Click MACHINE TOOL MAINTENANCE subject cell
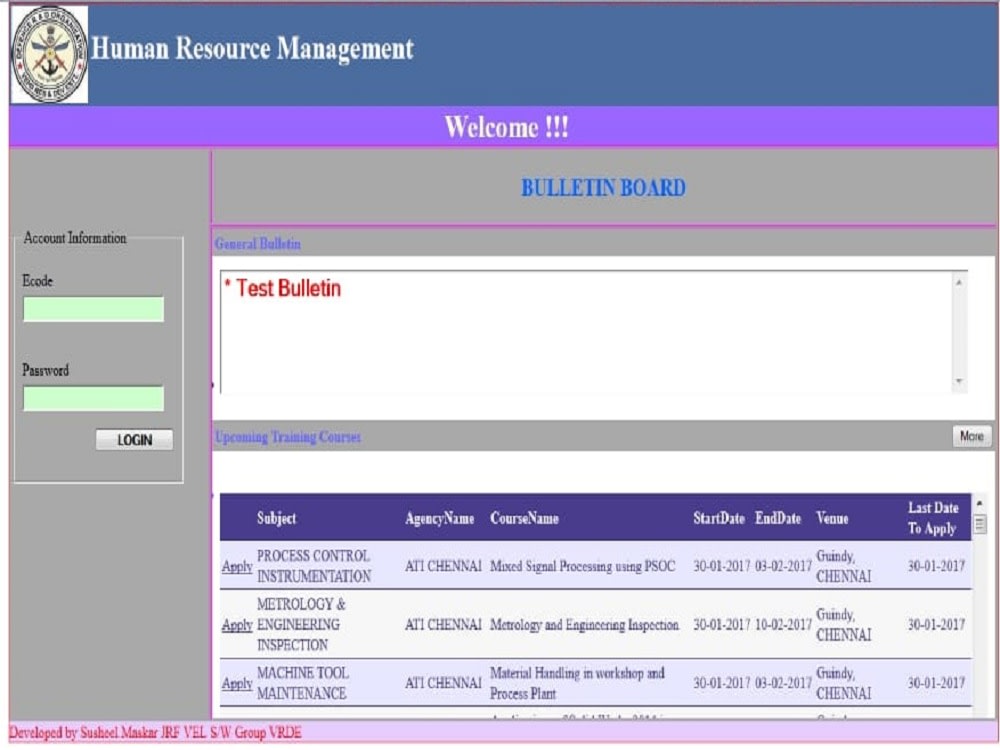The image size is (1000, 750). [x=303, y=683]
